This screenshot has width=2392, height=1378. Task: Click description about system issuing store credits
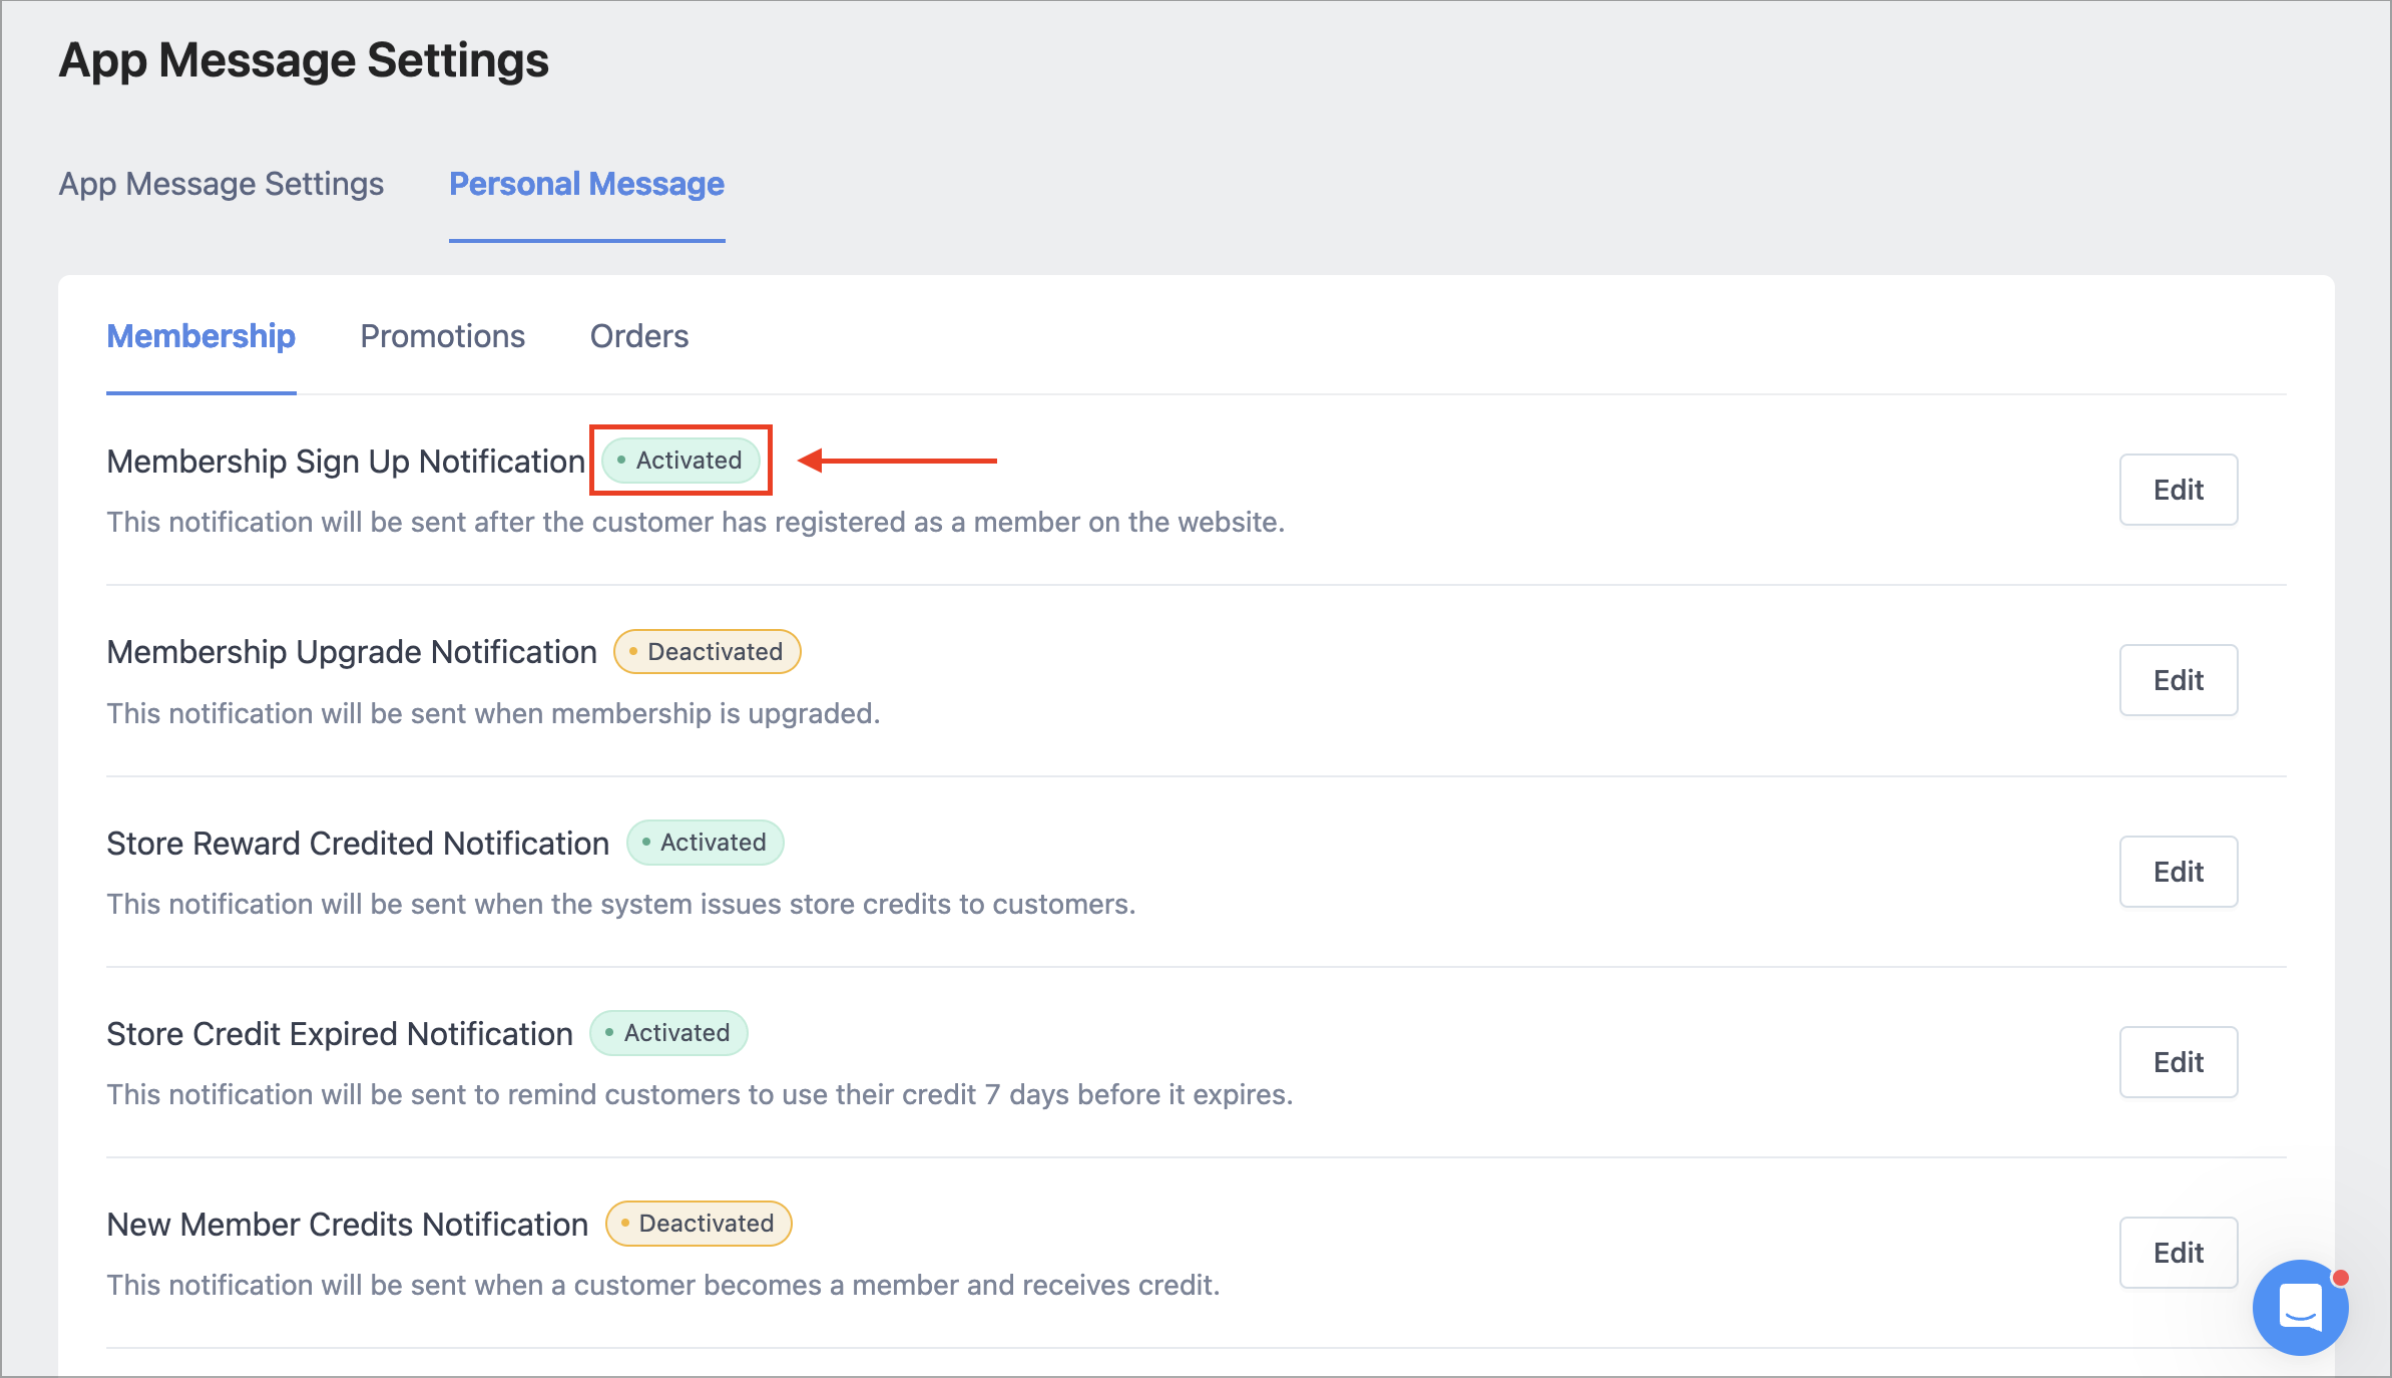point(621,904)
